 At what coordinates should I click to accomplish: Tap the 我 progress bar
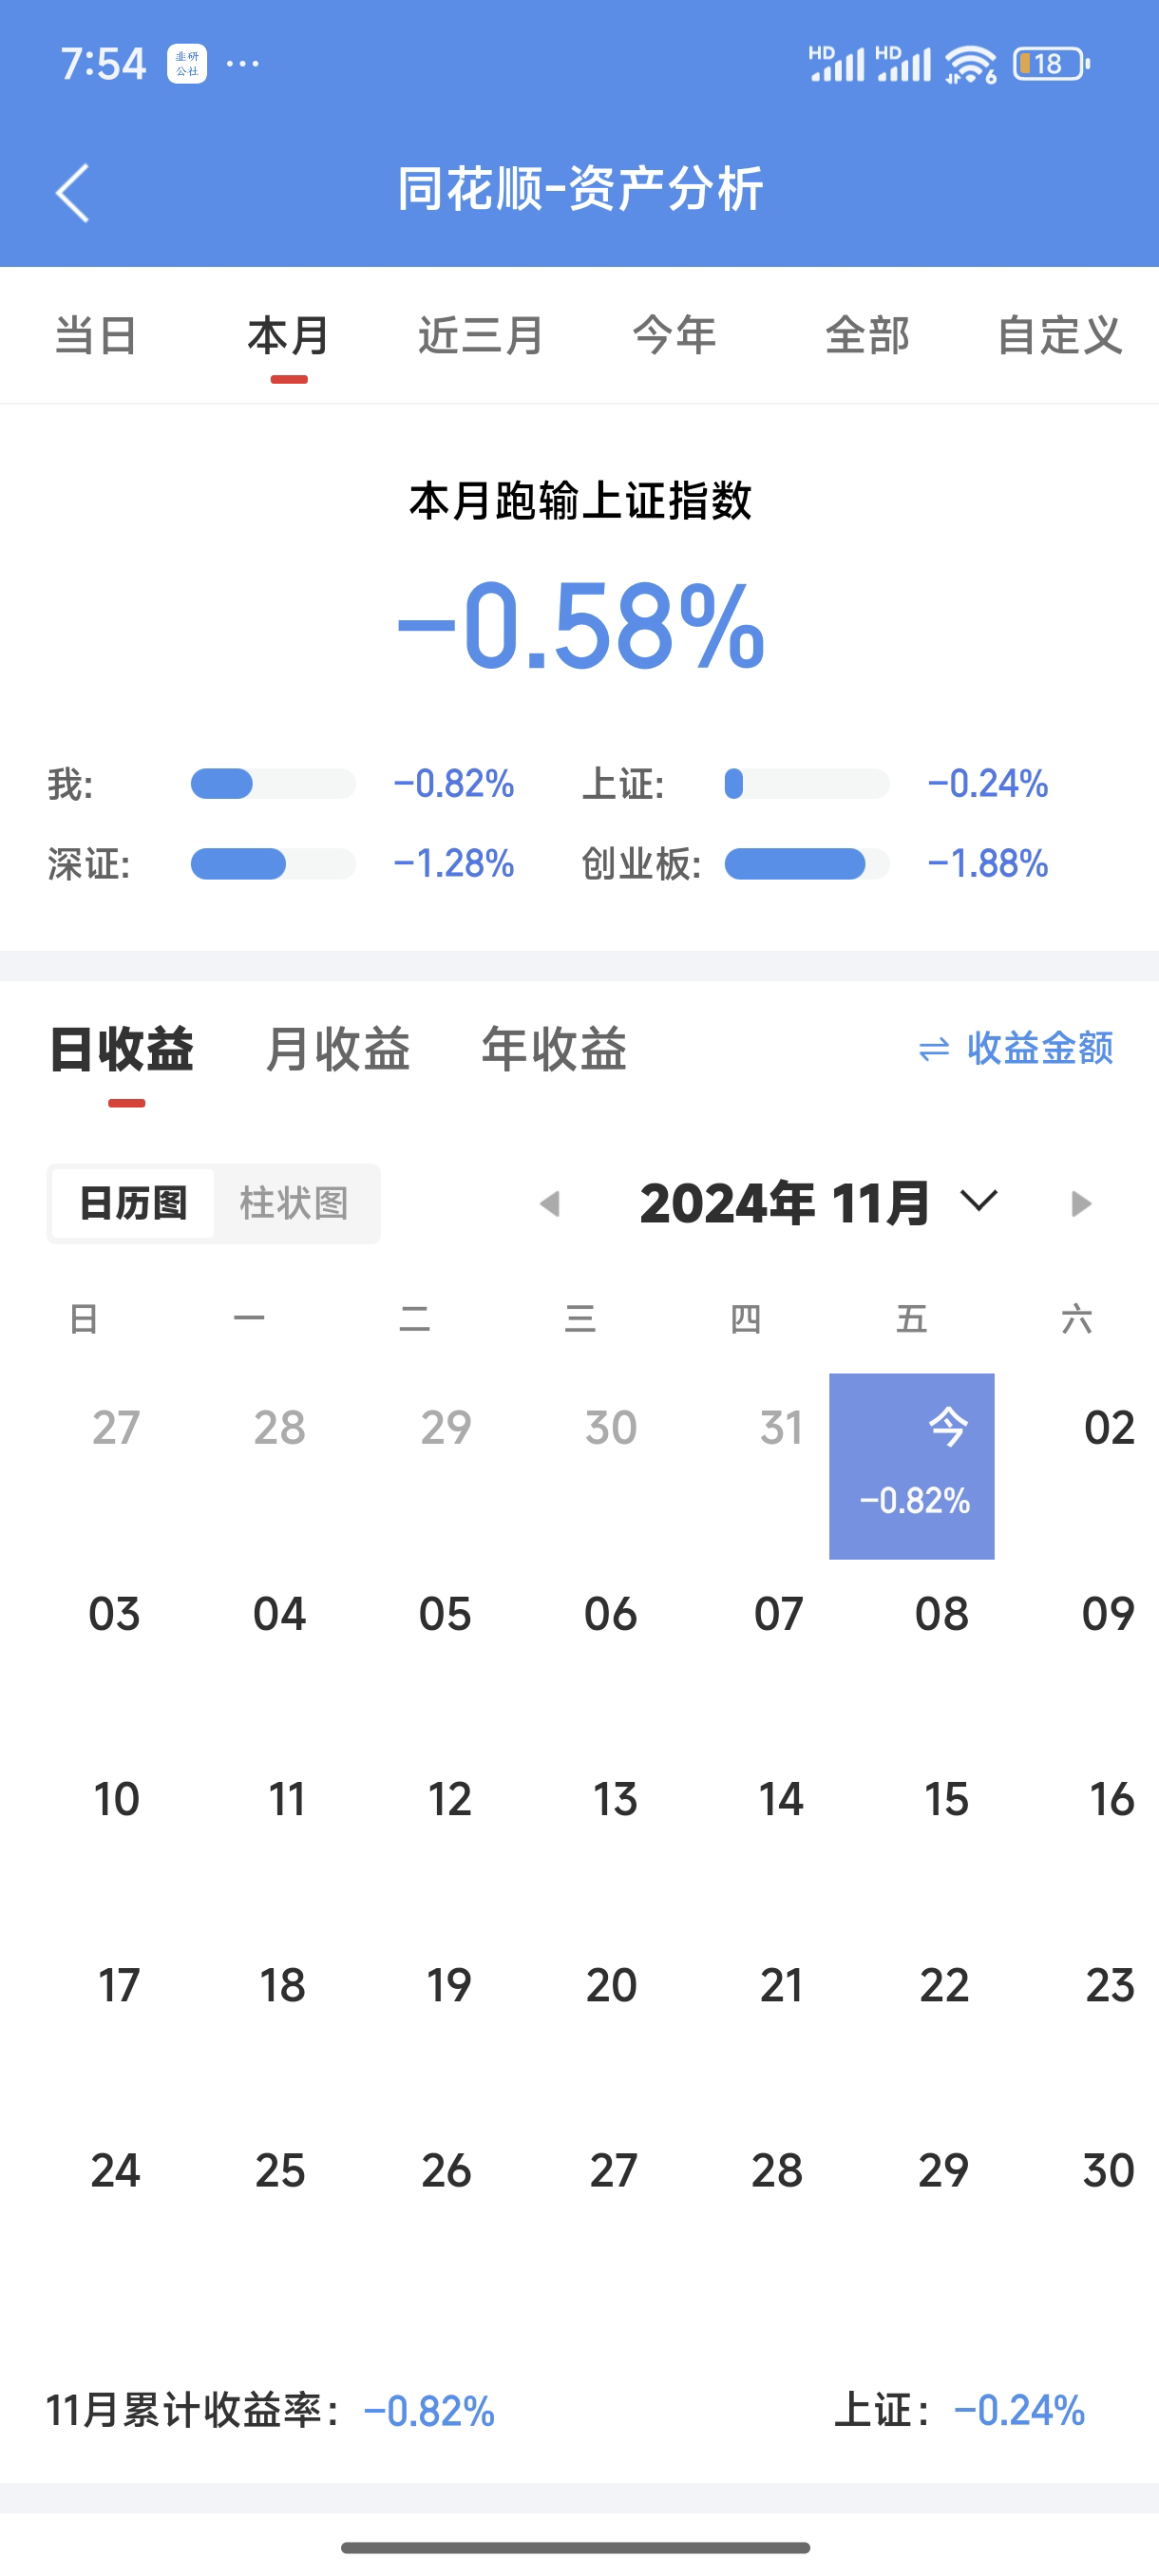pyautogui.click(x=273, y=784)
